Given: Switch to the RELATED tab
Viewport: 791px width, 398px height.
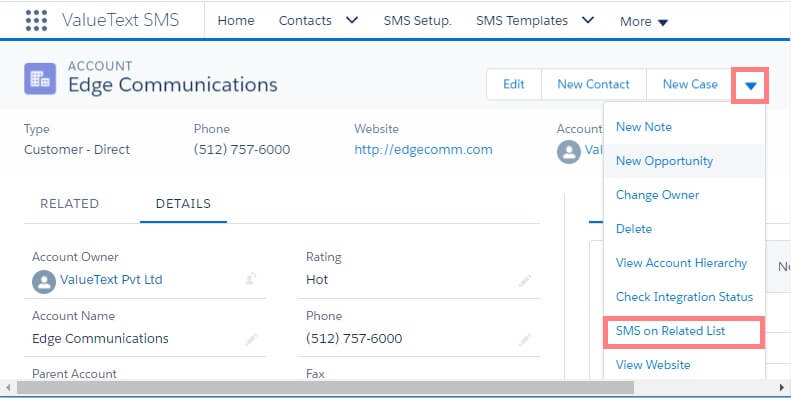Looking at the screenshot, I should (70, 204).
